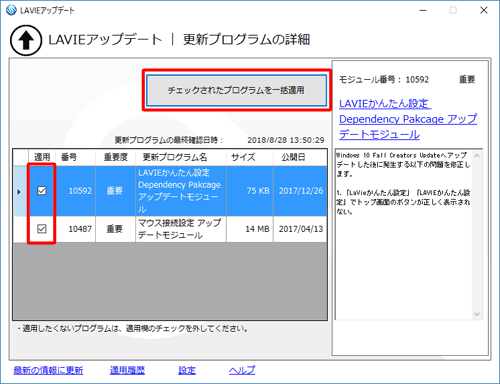The height and width of the screenshot is (384, 500).
Task: Sort by the 適用 column header
Action: pyautogui.click(x=42, y=157)
